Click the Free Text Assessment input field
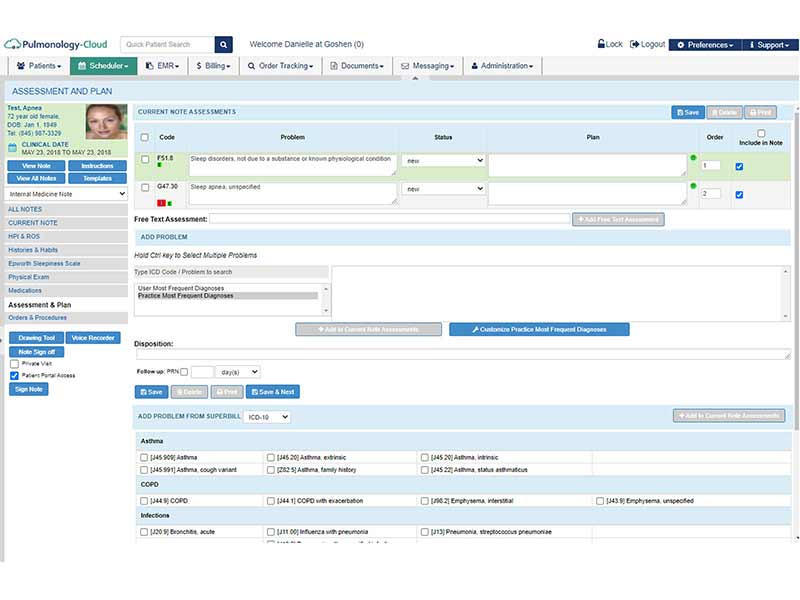This screenshot has width=800, height=600. tap(390, 219)
